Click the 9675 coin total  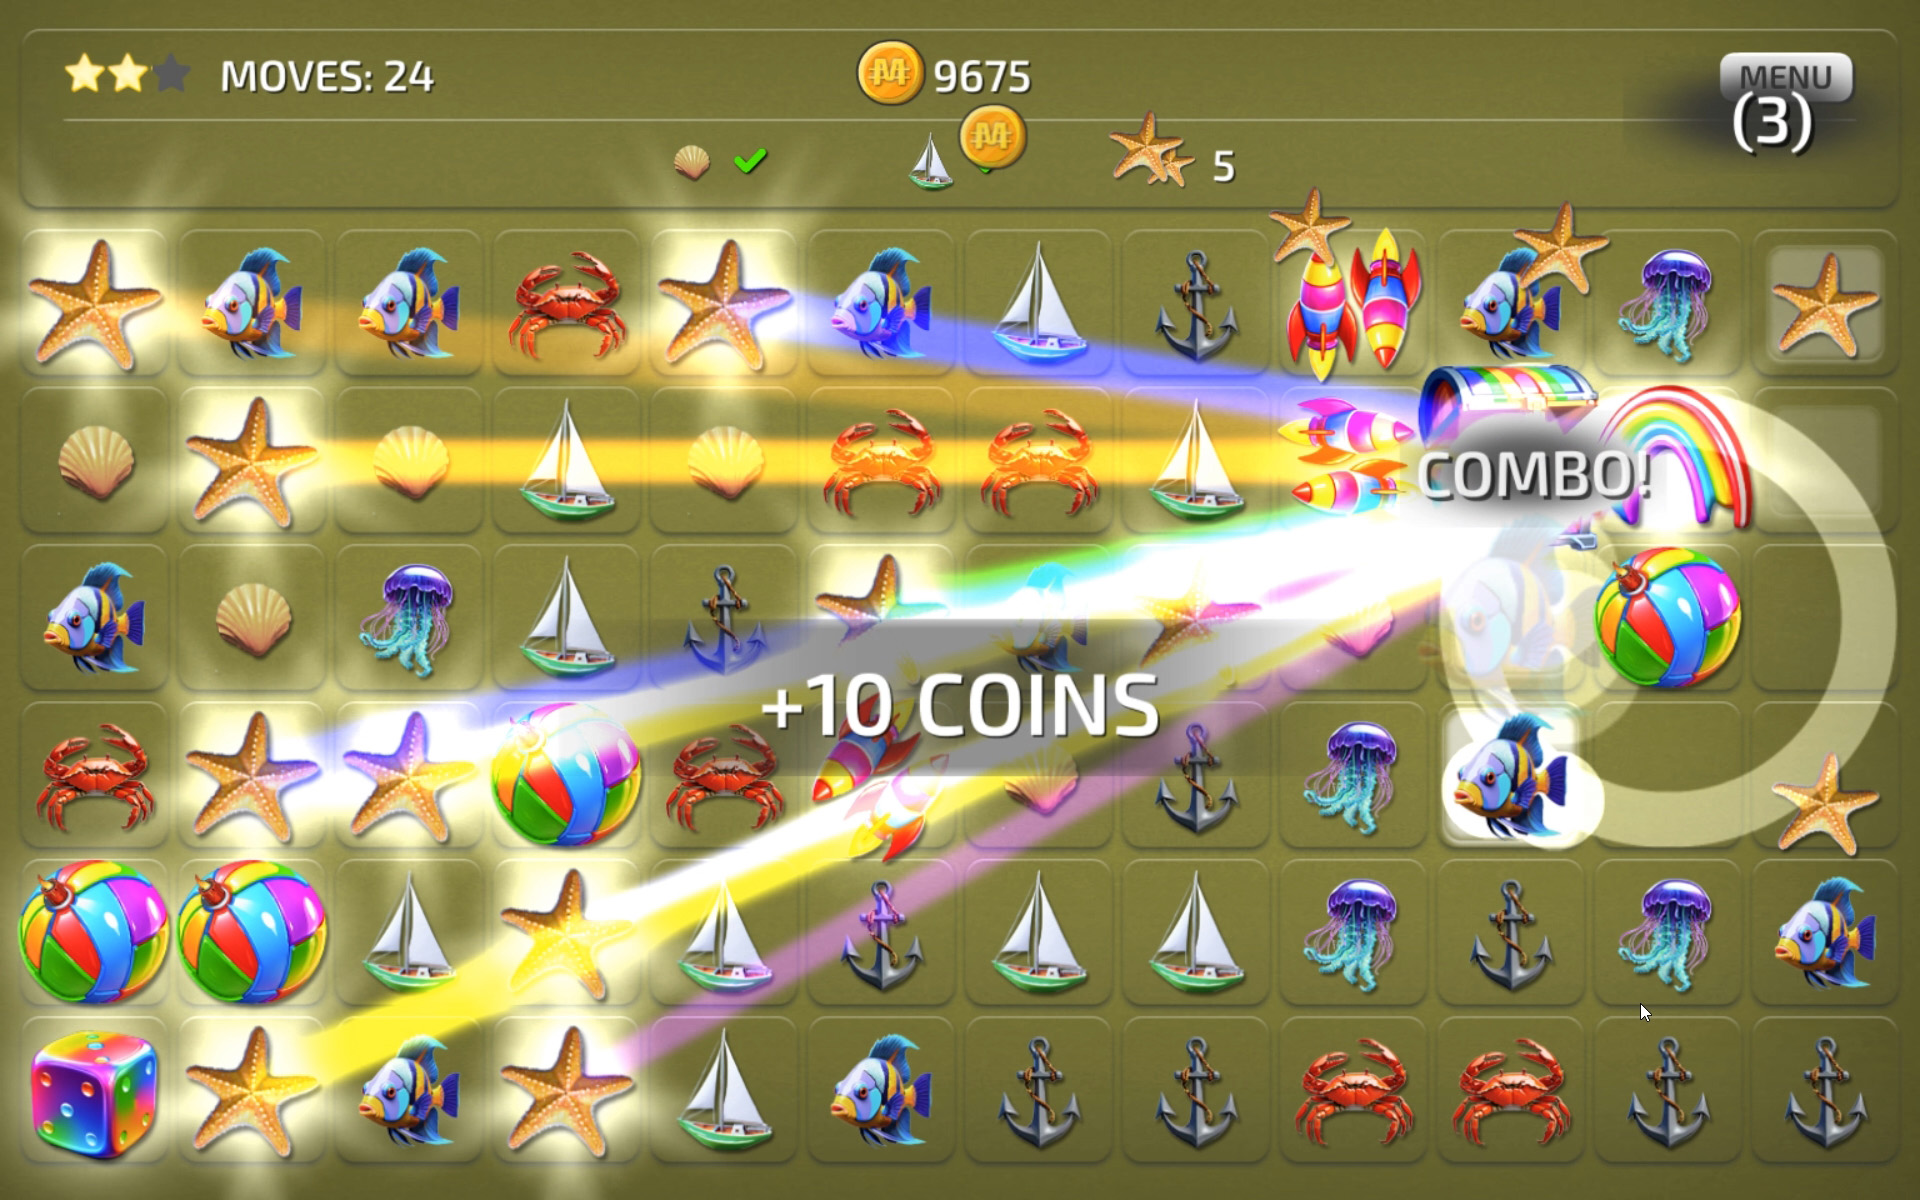(982, 76)
